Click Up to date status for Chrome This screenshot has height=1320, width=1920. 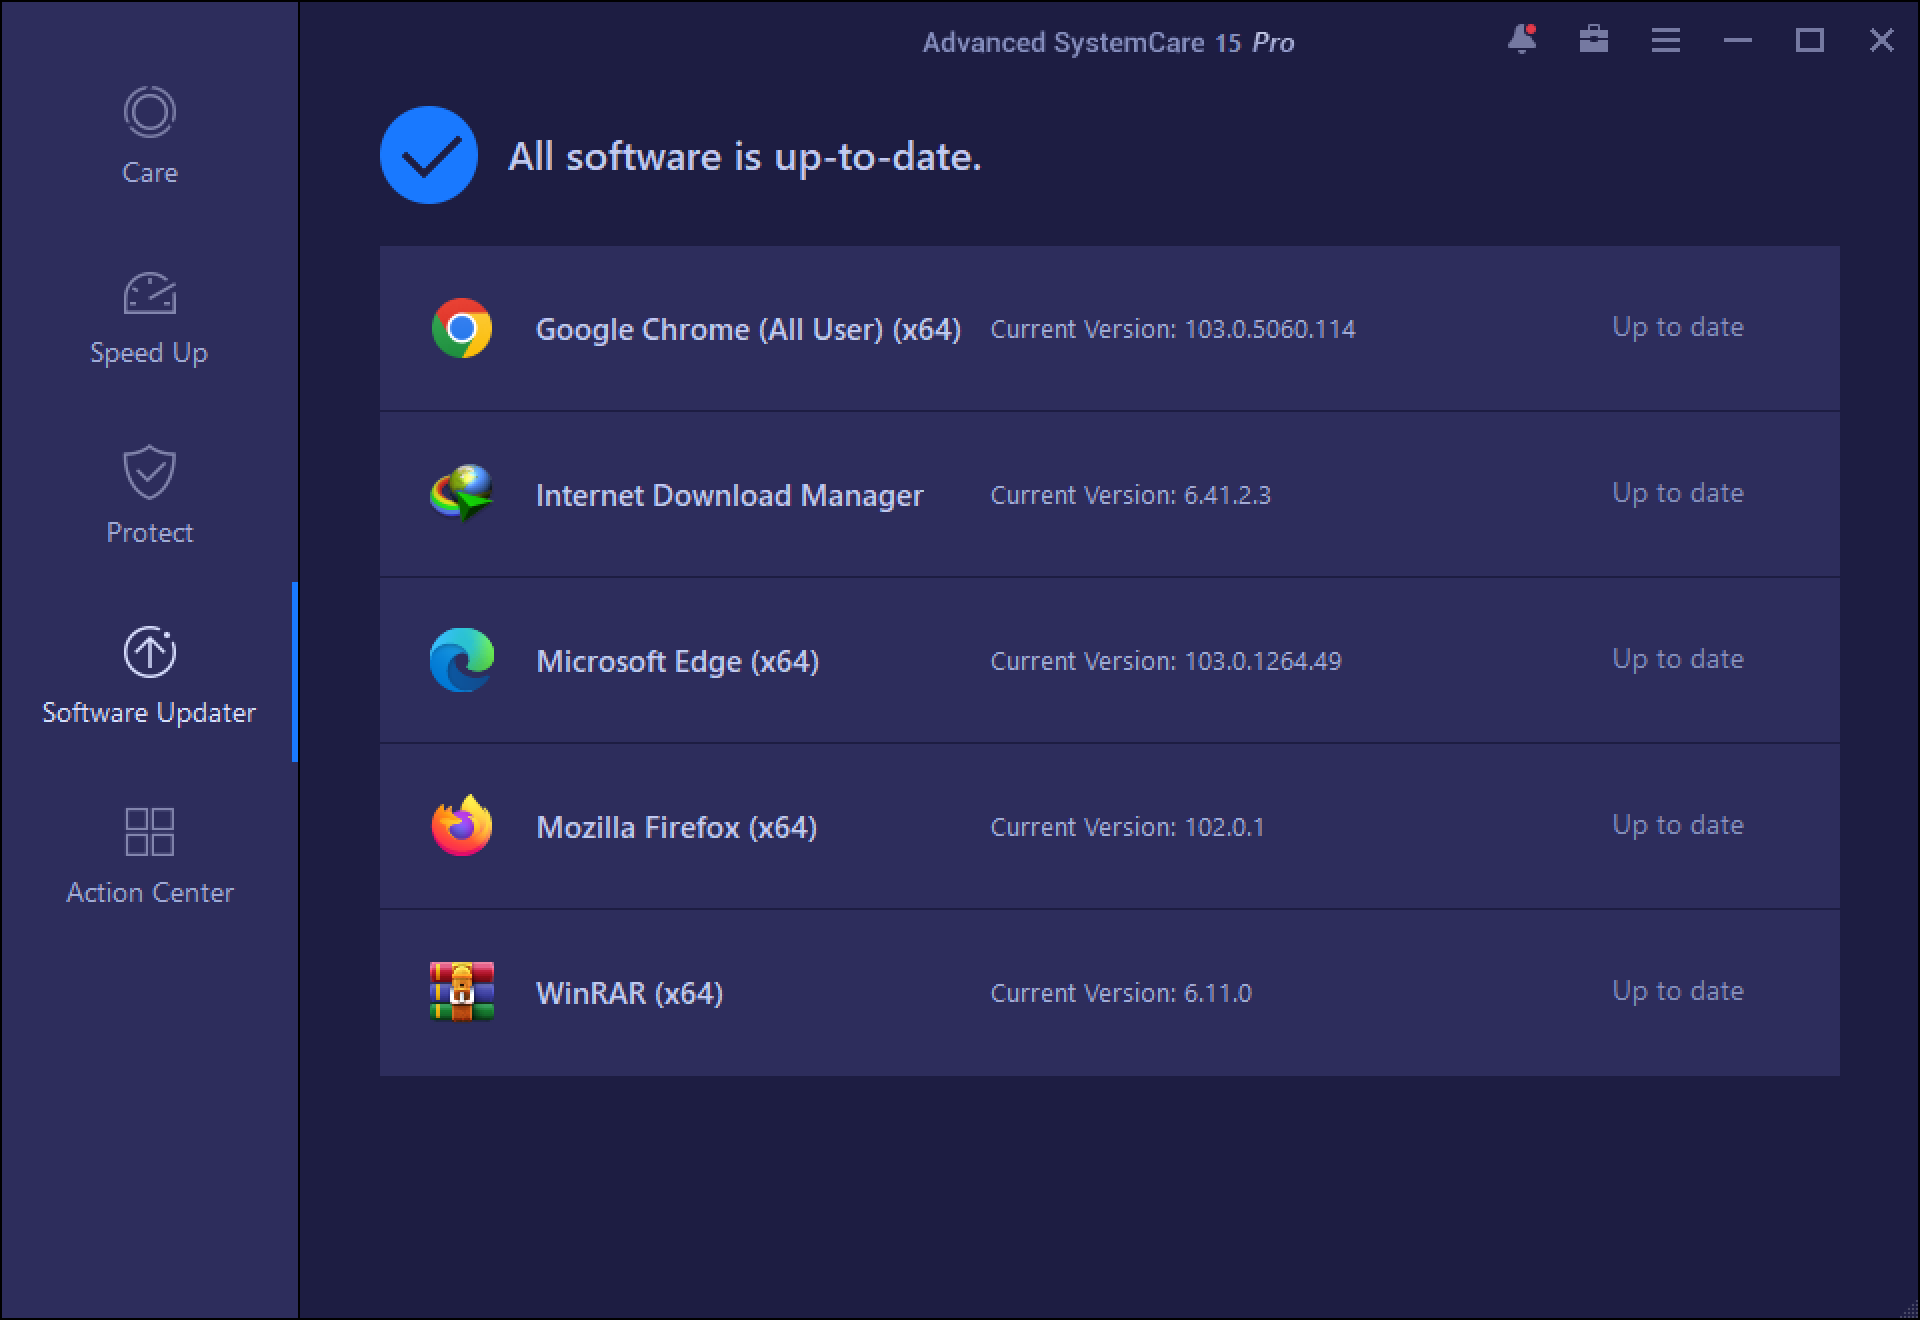pyautogui.click(x=1678, y=328)
